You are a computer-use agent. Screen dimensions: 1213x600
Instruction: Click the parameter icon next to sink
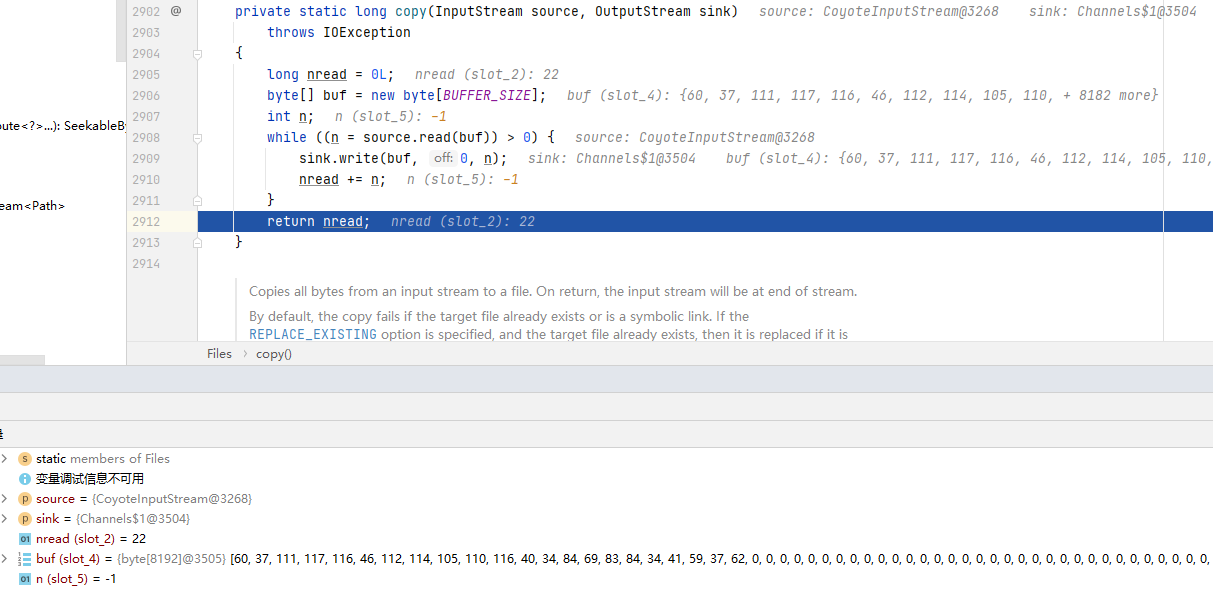25,518
